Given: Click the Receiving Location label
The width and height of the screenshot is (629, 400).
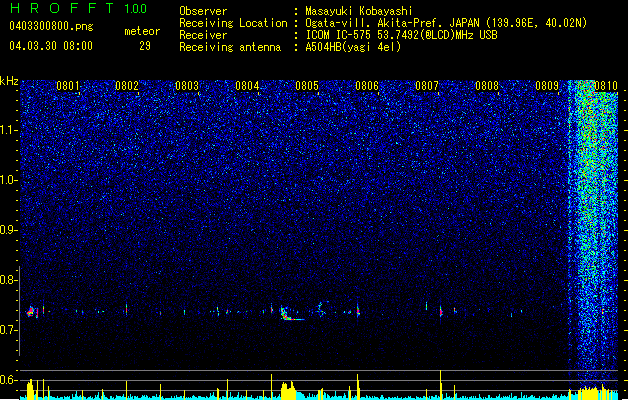Looking at the screenshot, I should [x=233, y=23].
